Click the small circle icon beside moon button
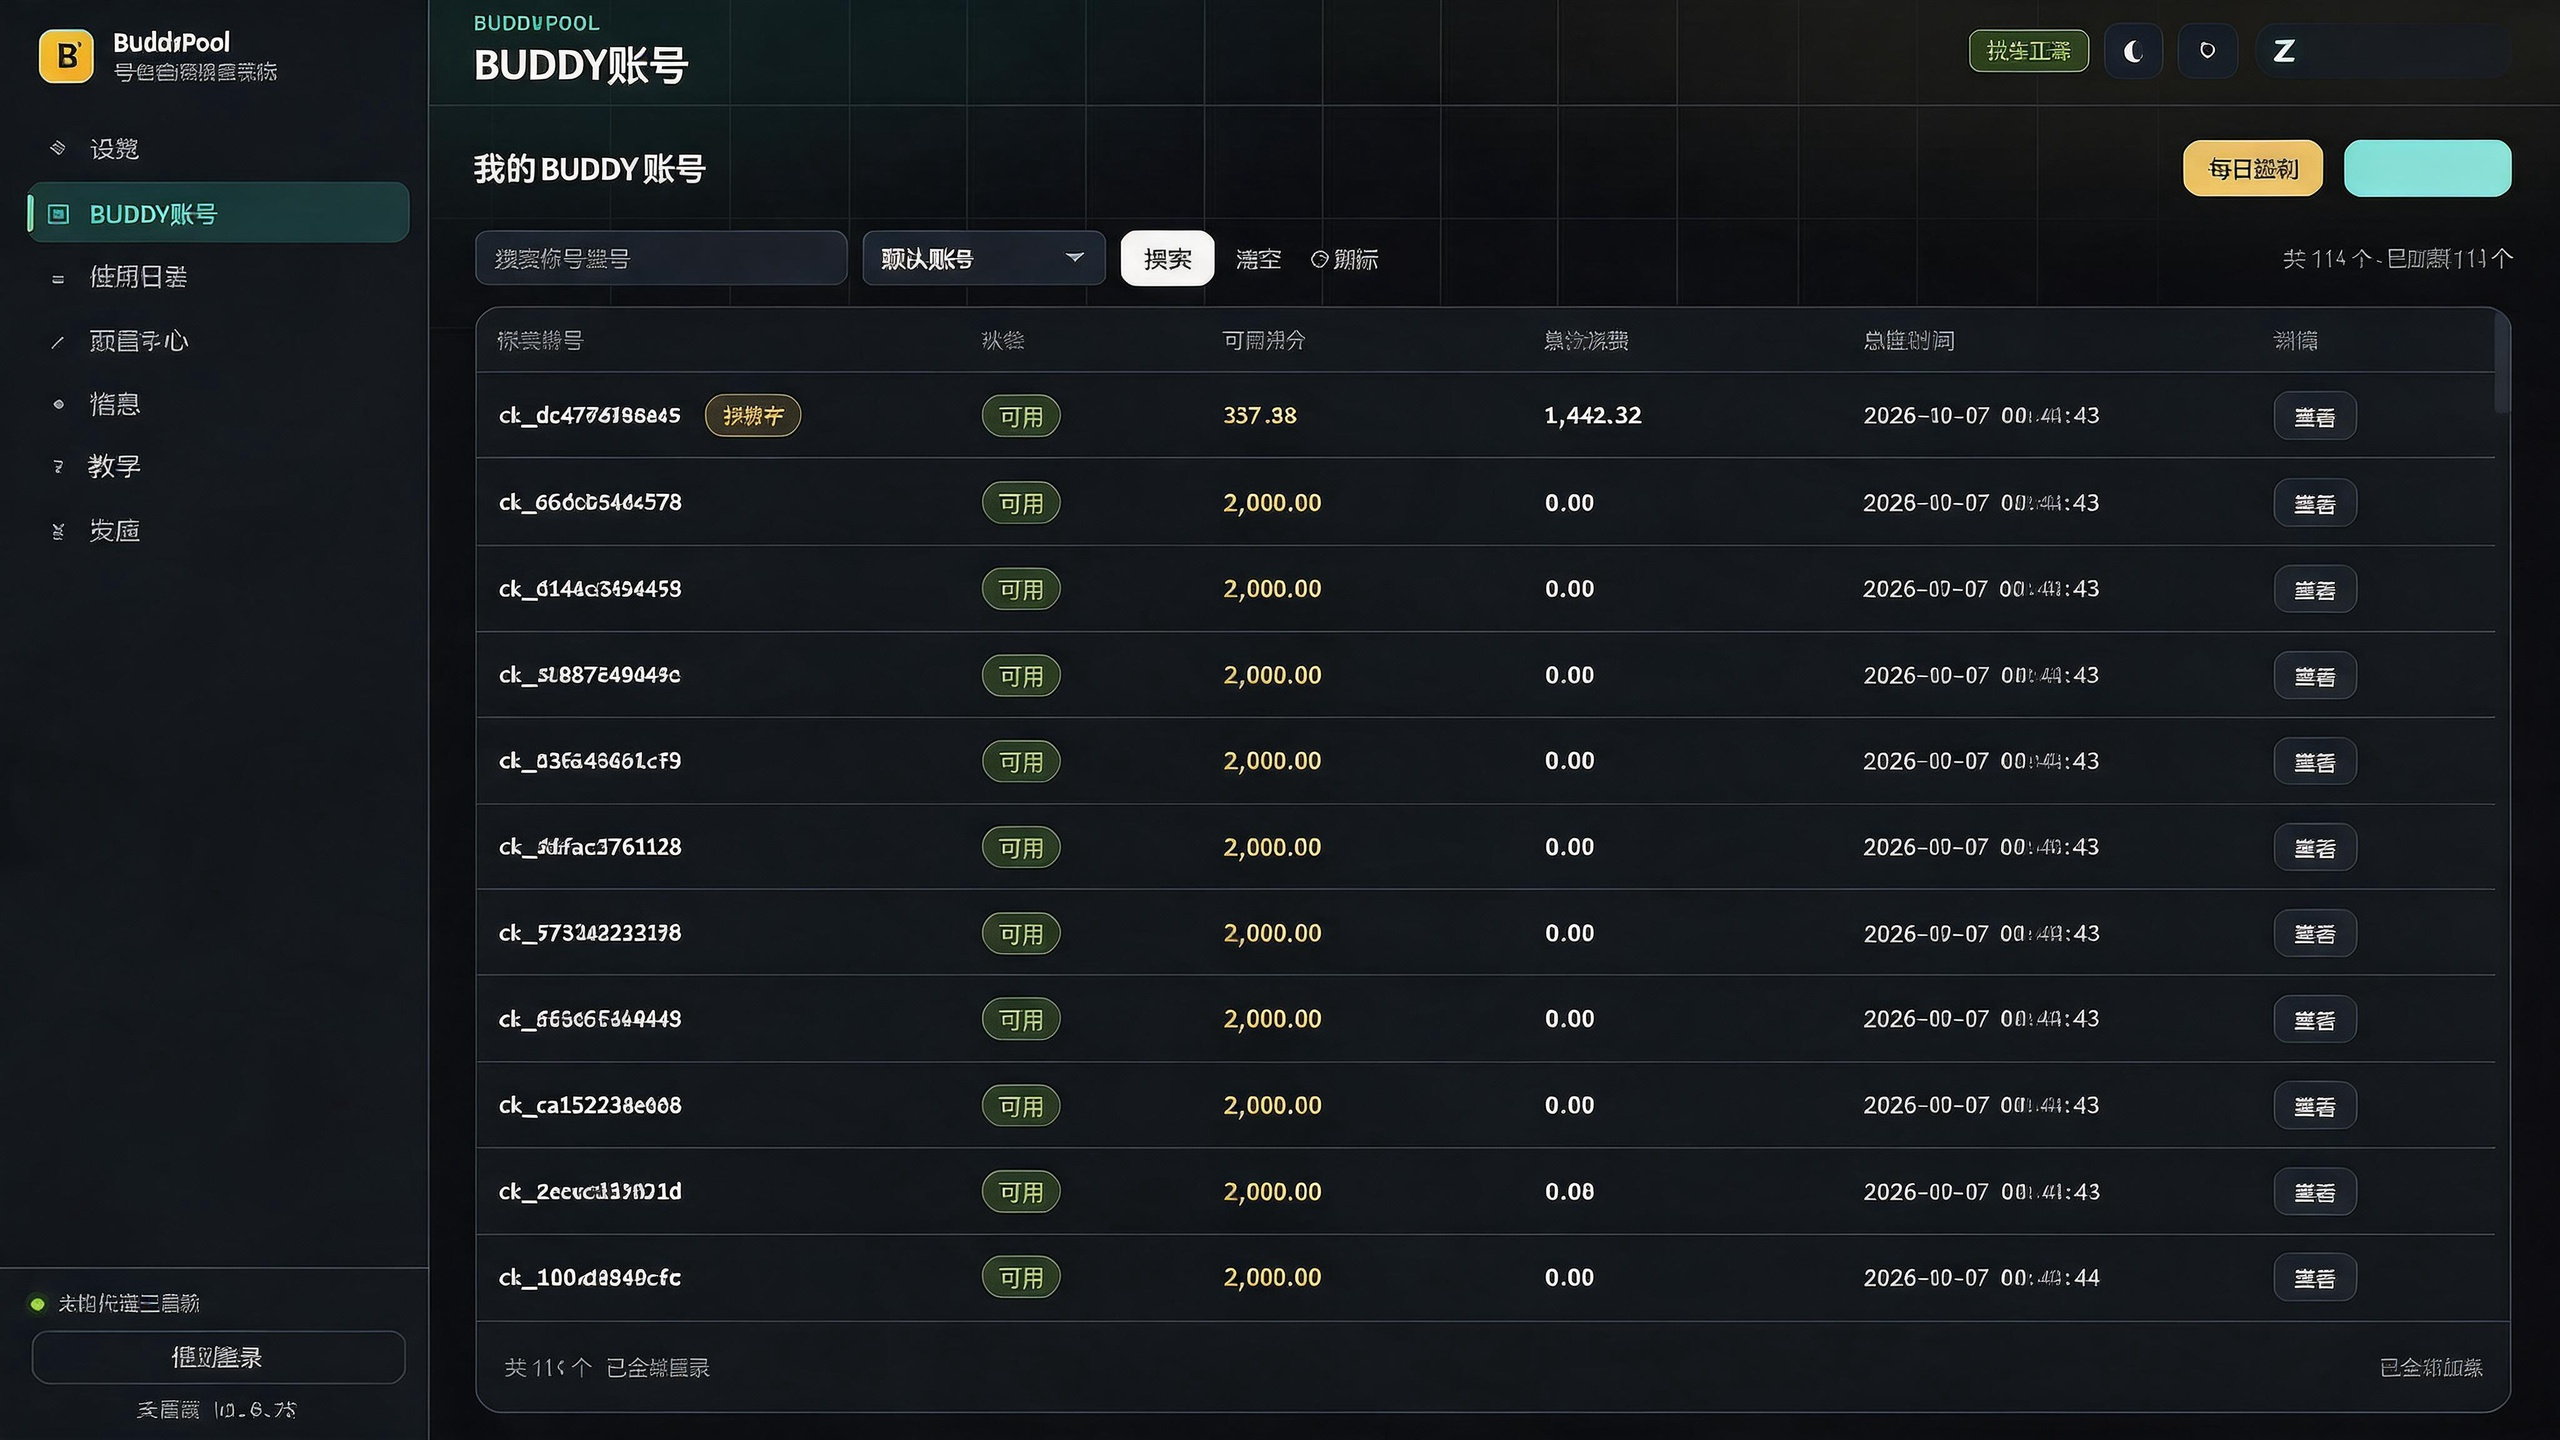 click(2207, 51)
